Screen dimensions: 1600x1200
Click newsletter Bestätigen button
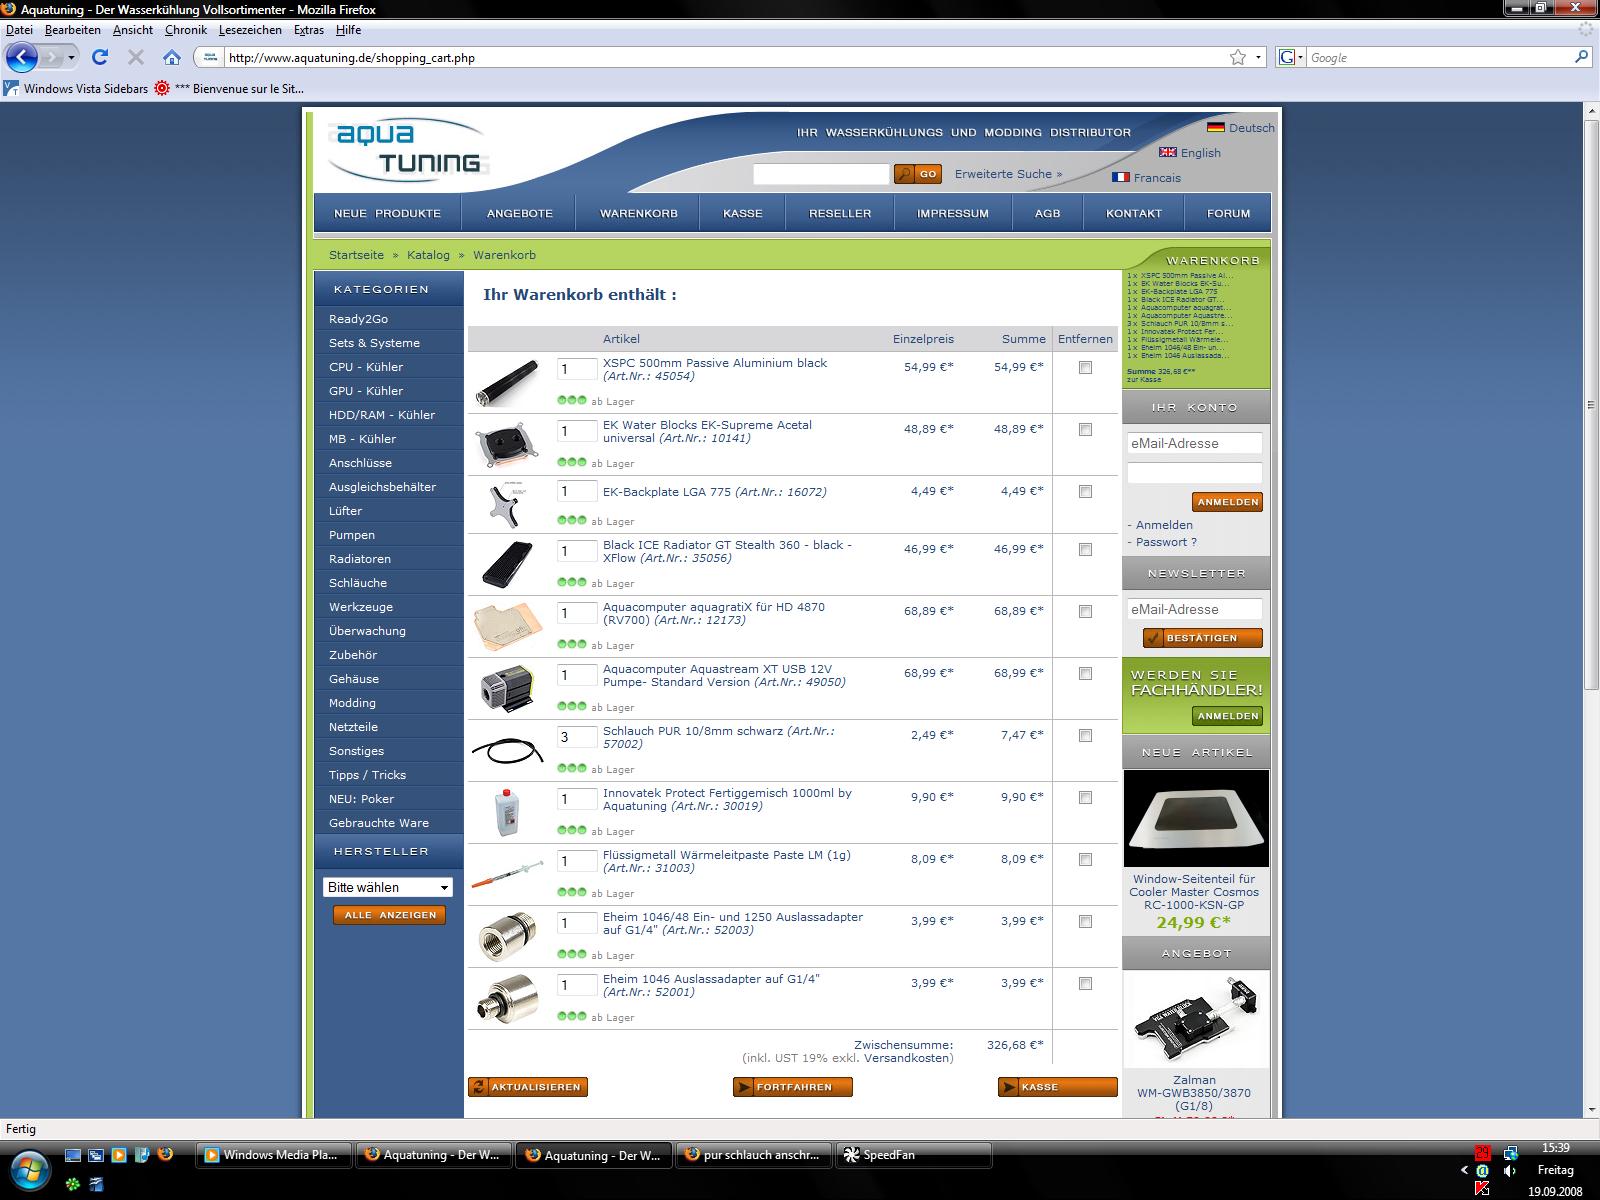1203,638
